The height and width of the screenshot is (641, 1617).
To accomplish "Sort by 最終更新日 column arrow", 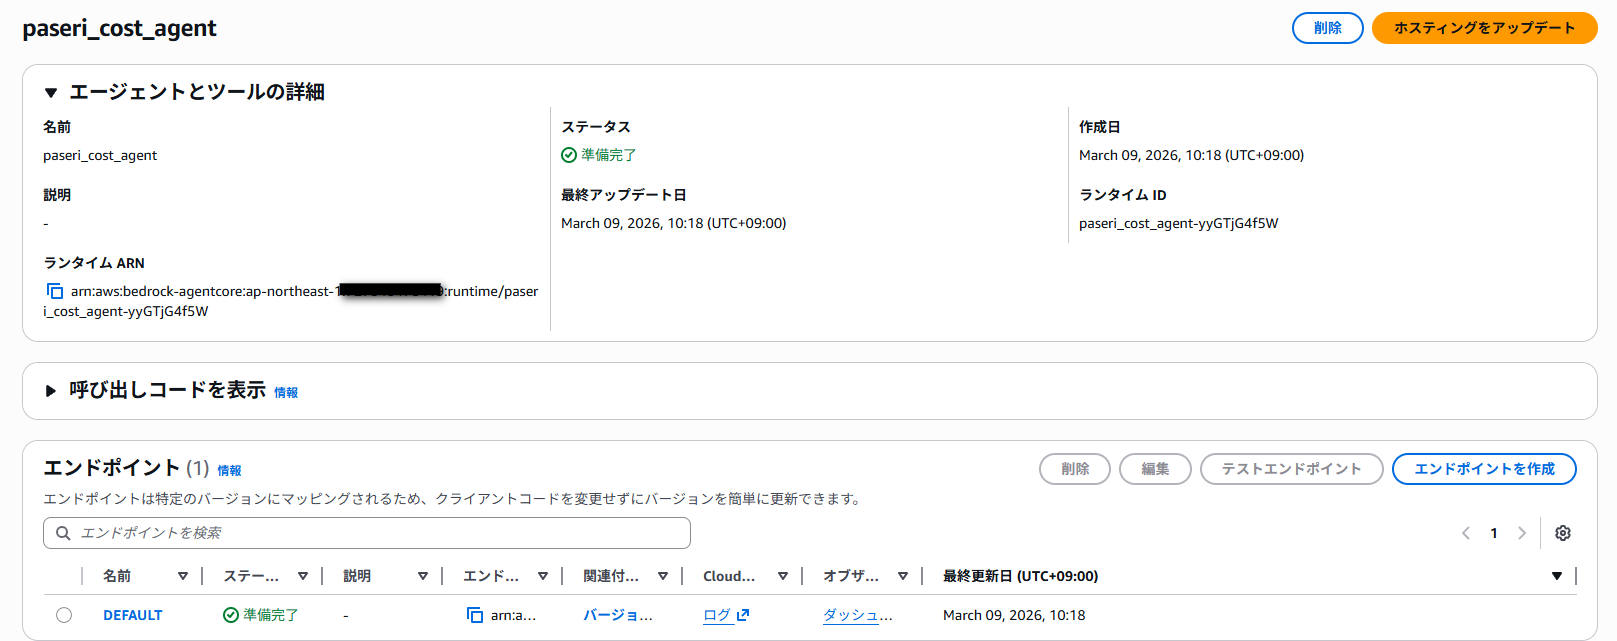I will (x=1556, y=576).
